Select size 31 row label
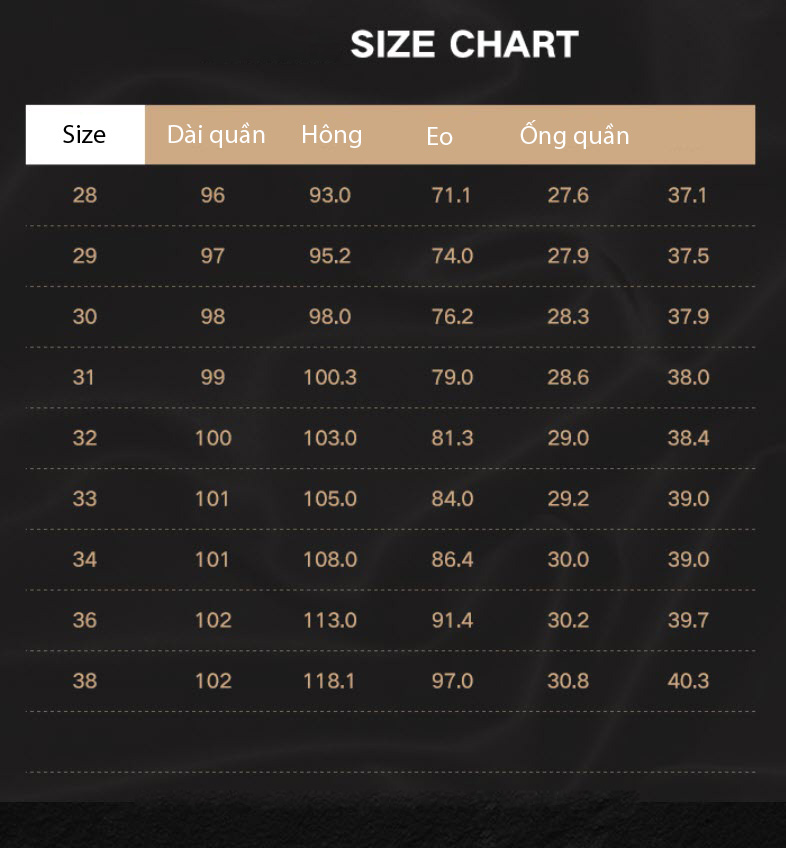The width and height of the screenshot is (786, 848). [84, 377]
